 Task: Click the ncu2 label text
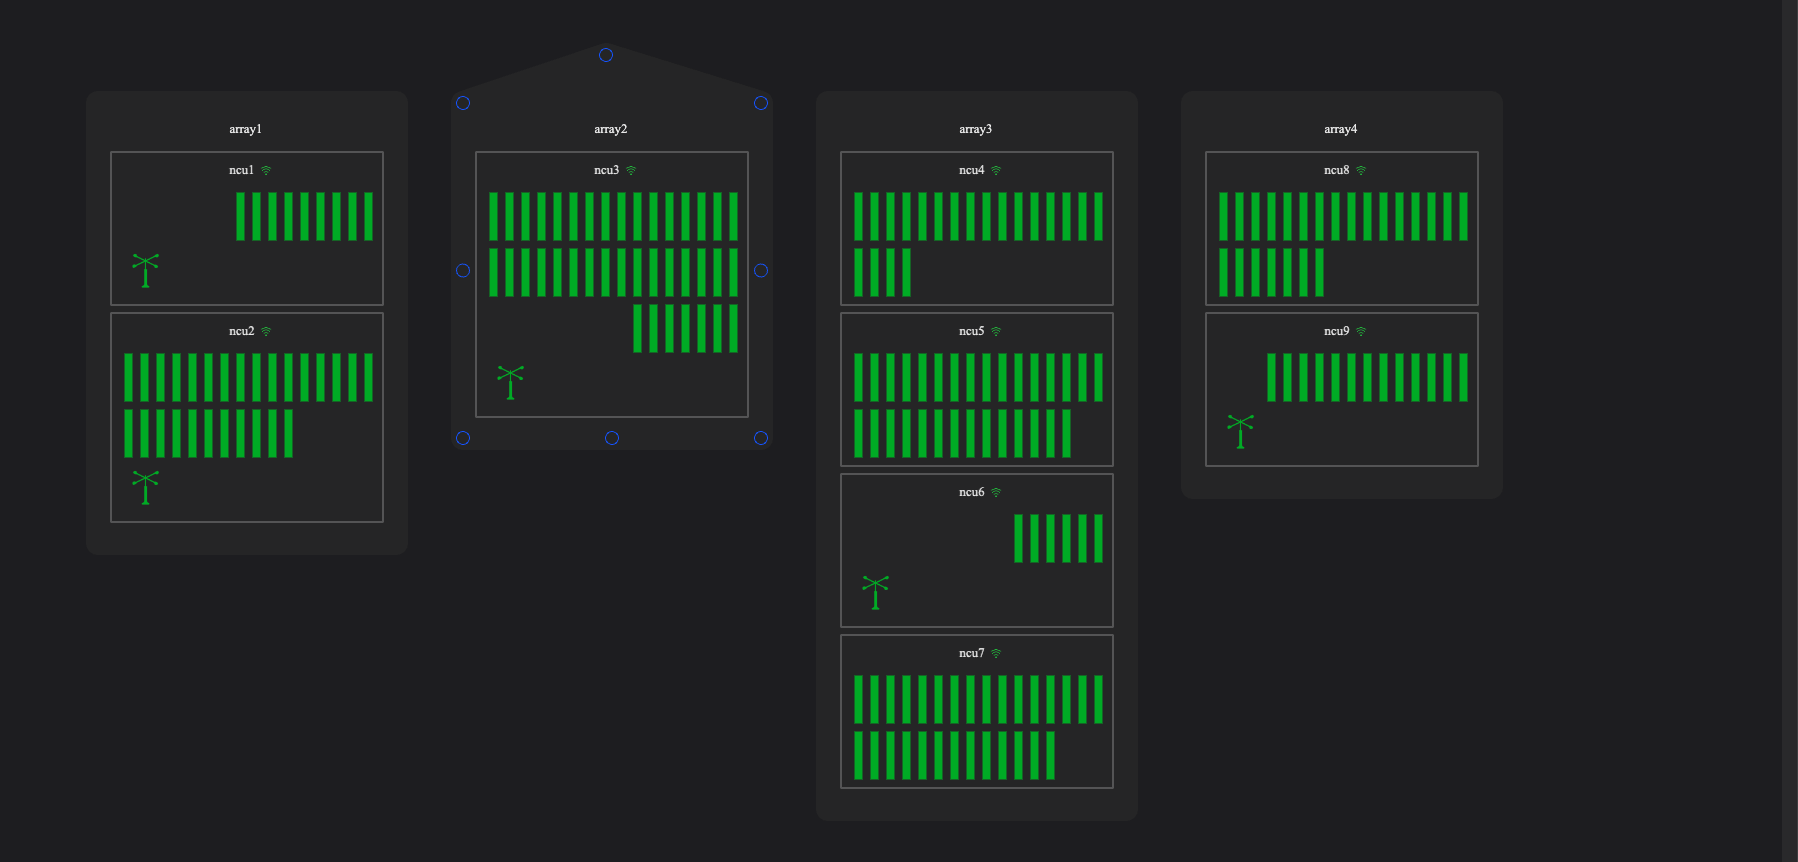pyautogui.click(x=241, y=331)
